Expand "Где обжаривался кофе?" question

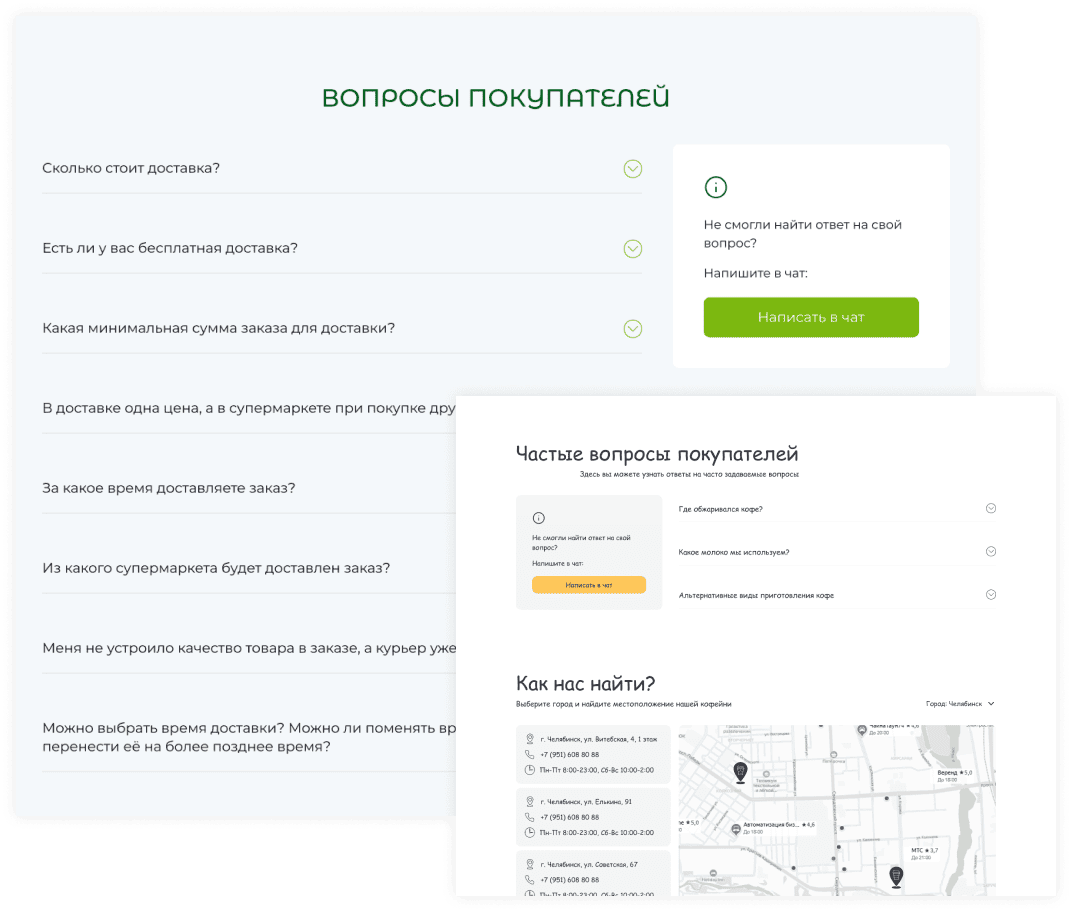click(x=990, y=508)
